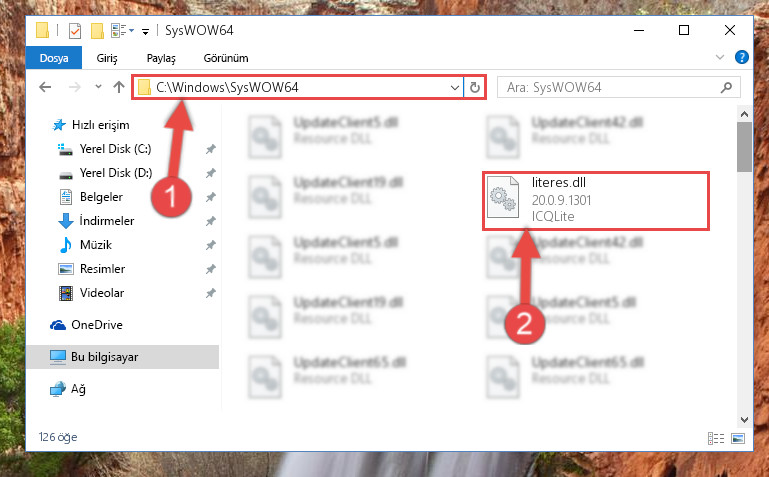Image resolution: width=769 pixels, height=477 pixels.
Task: Unpin Yerel Disk (C:) from quick access
Action: pyautogui.click(x=211, y=149)
